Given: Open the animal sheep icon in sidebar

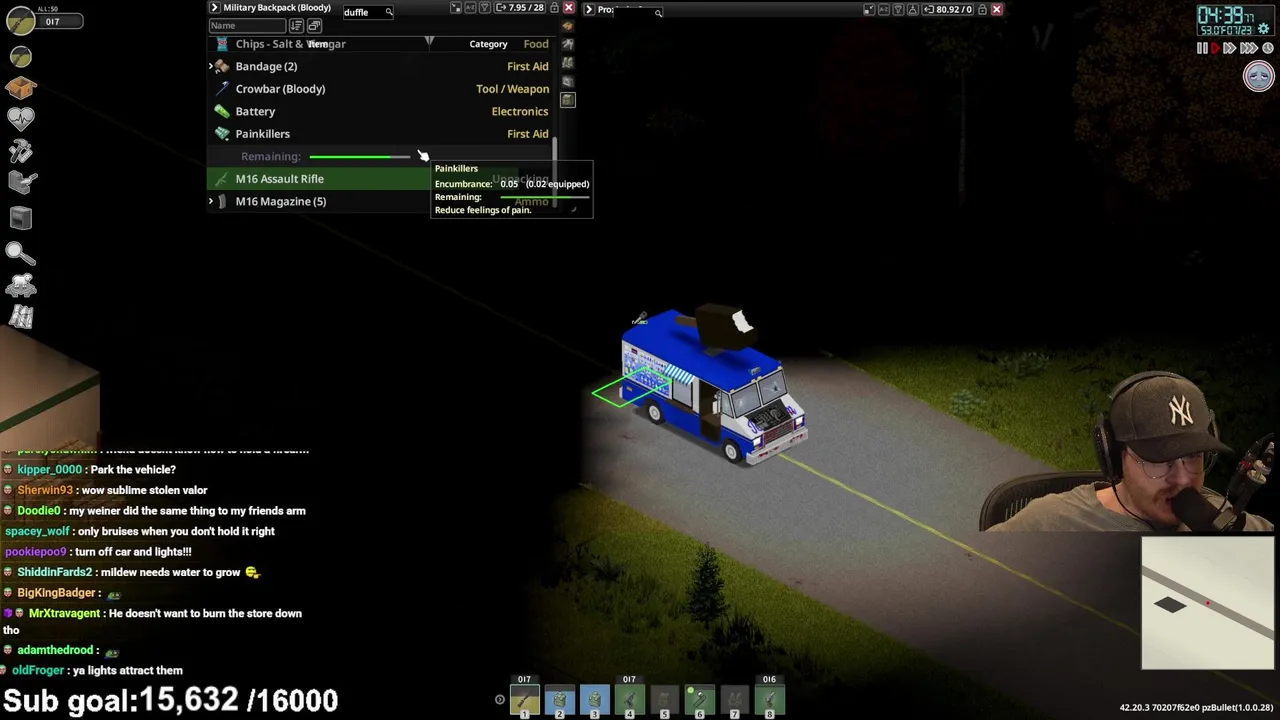Looking at the screenshot, I should click(21, 285).
